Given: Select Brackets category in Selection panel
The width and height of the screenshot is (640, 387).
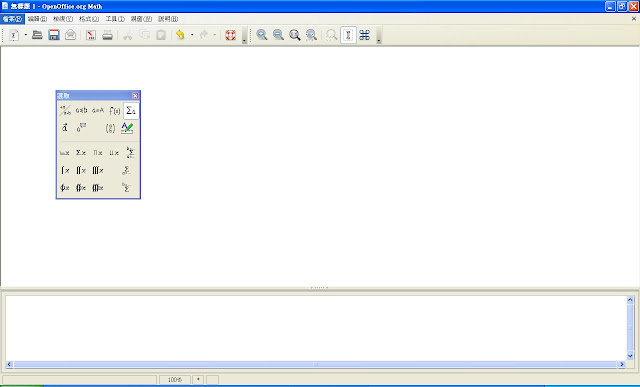Looking at the screenshot, I should pos(110,128).
